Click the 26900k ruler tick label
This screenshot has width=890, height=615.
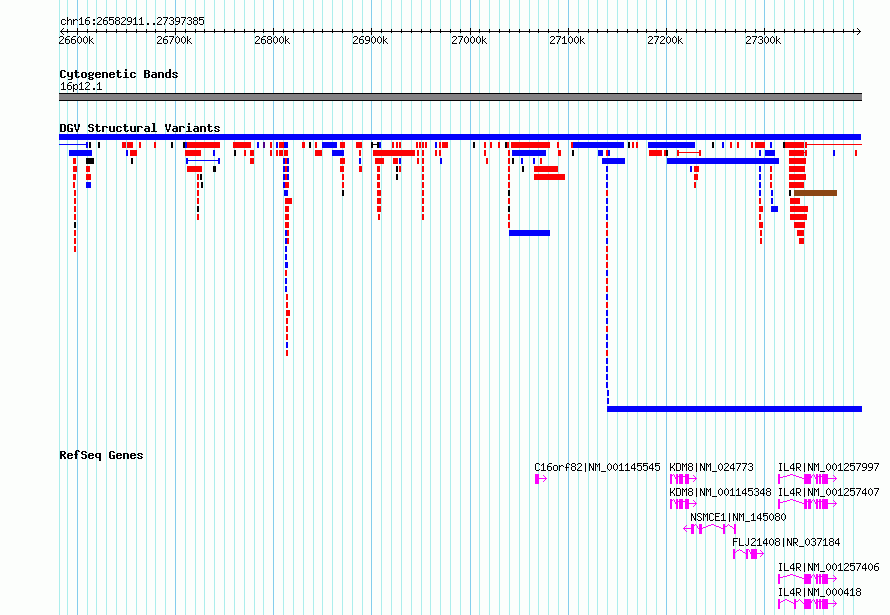[x=370, y=40]
